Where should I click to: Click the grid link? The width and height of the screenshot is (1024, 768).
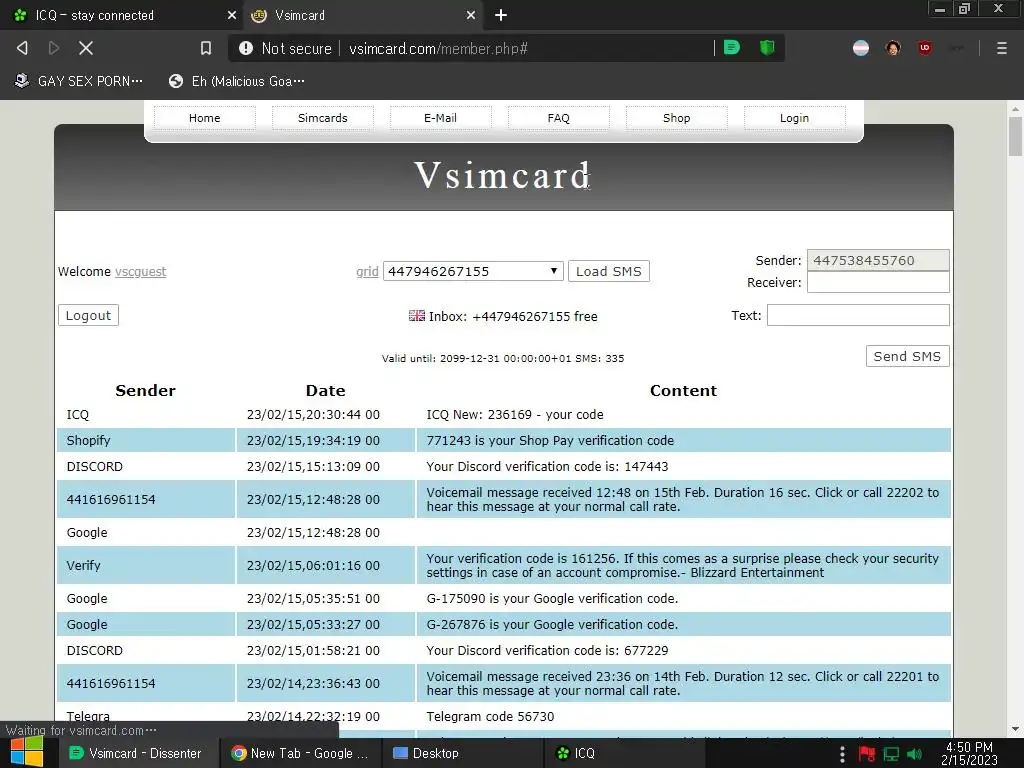[x=367, y=272]
